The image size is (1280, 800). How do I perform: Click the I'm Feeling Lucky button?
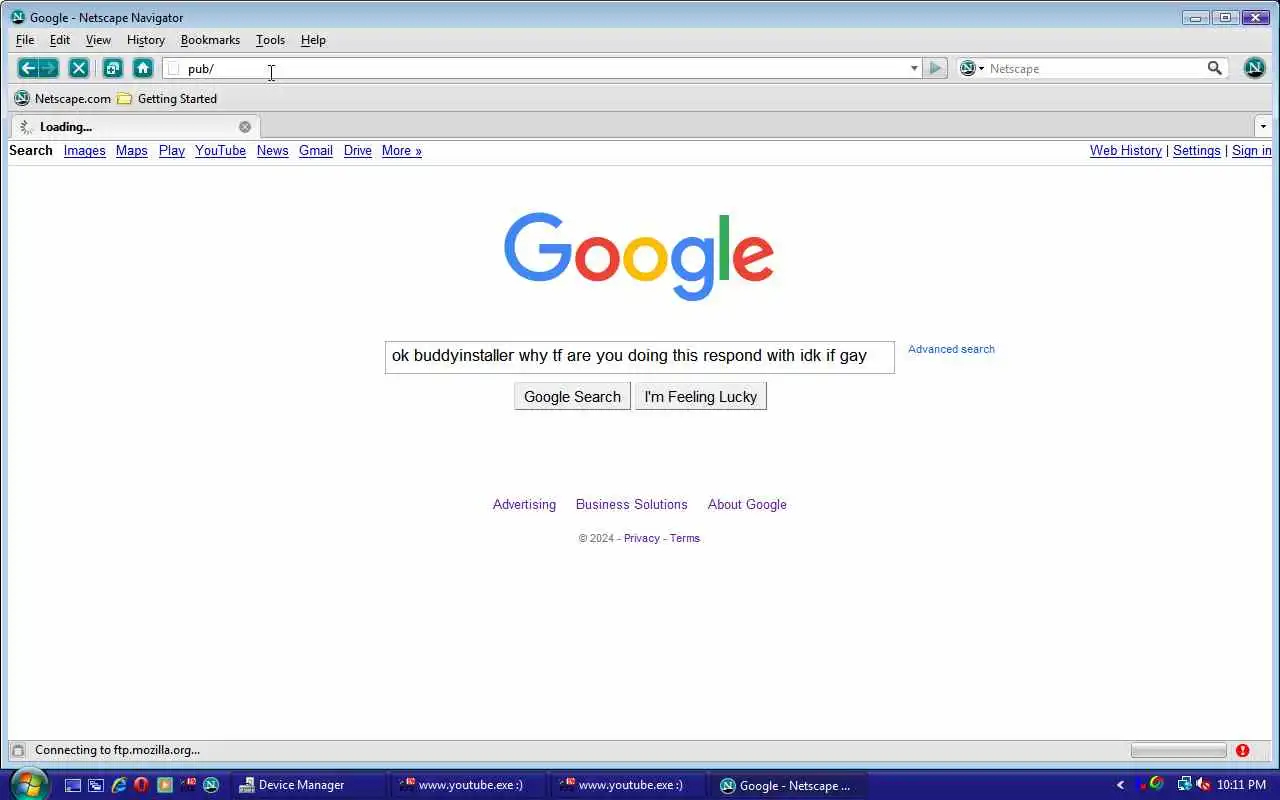[700, 396]
